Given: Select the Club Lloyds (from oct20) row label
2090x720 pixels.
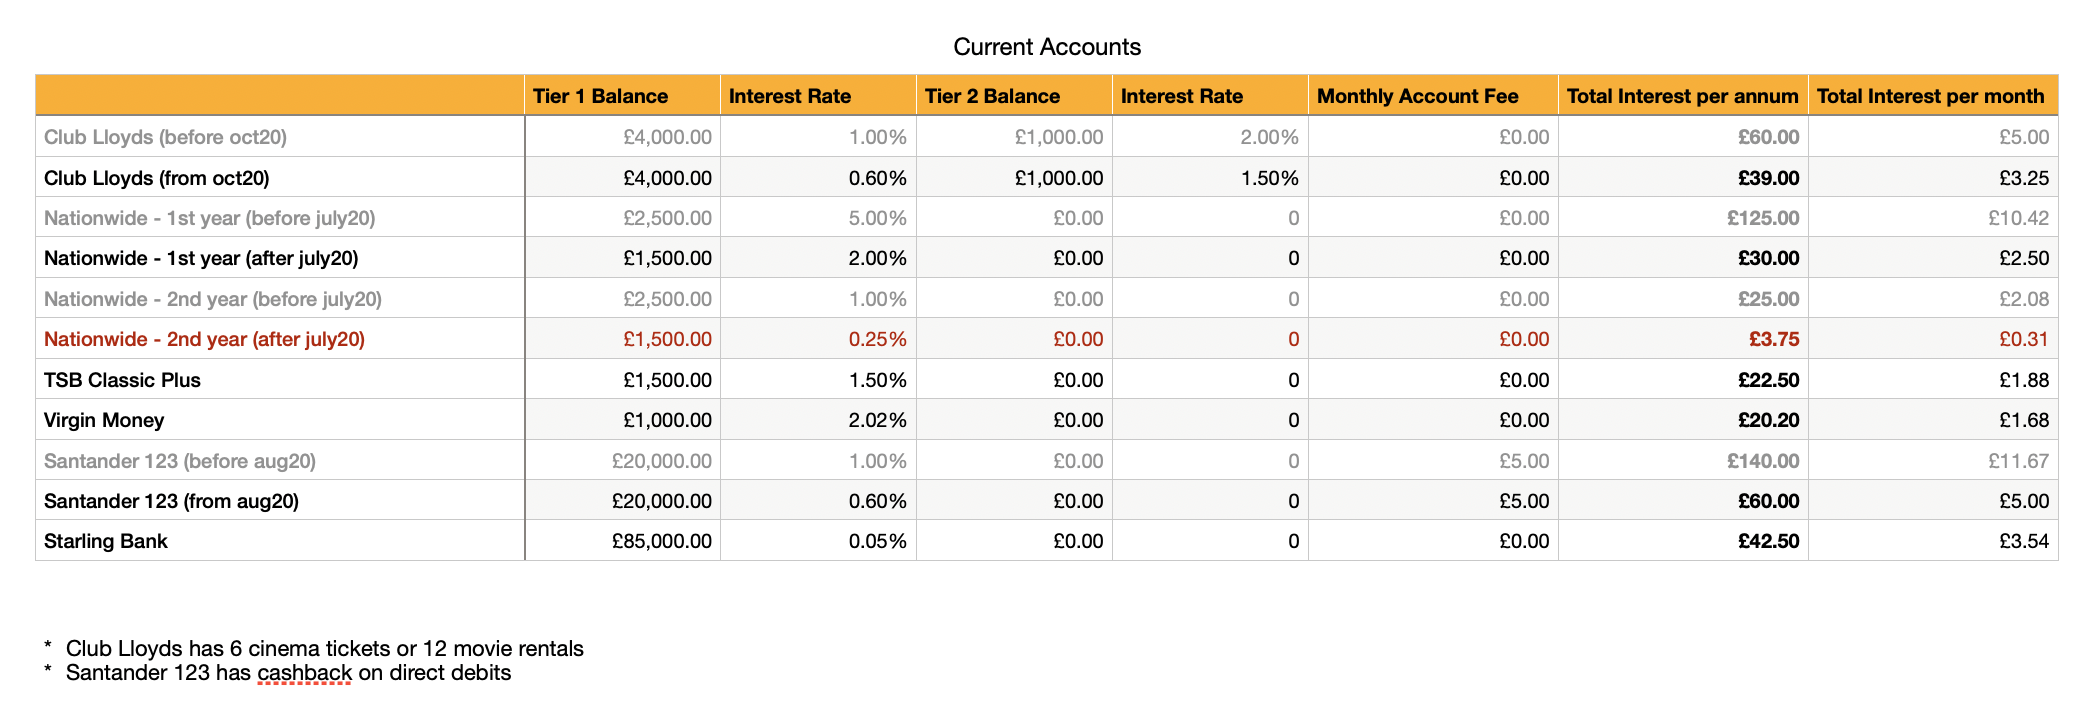Looking at the screenshot, I should (x=157, y=178).
